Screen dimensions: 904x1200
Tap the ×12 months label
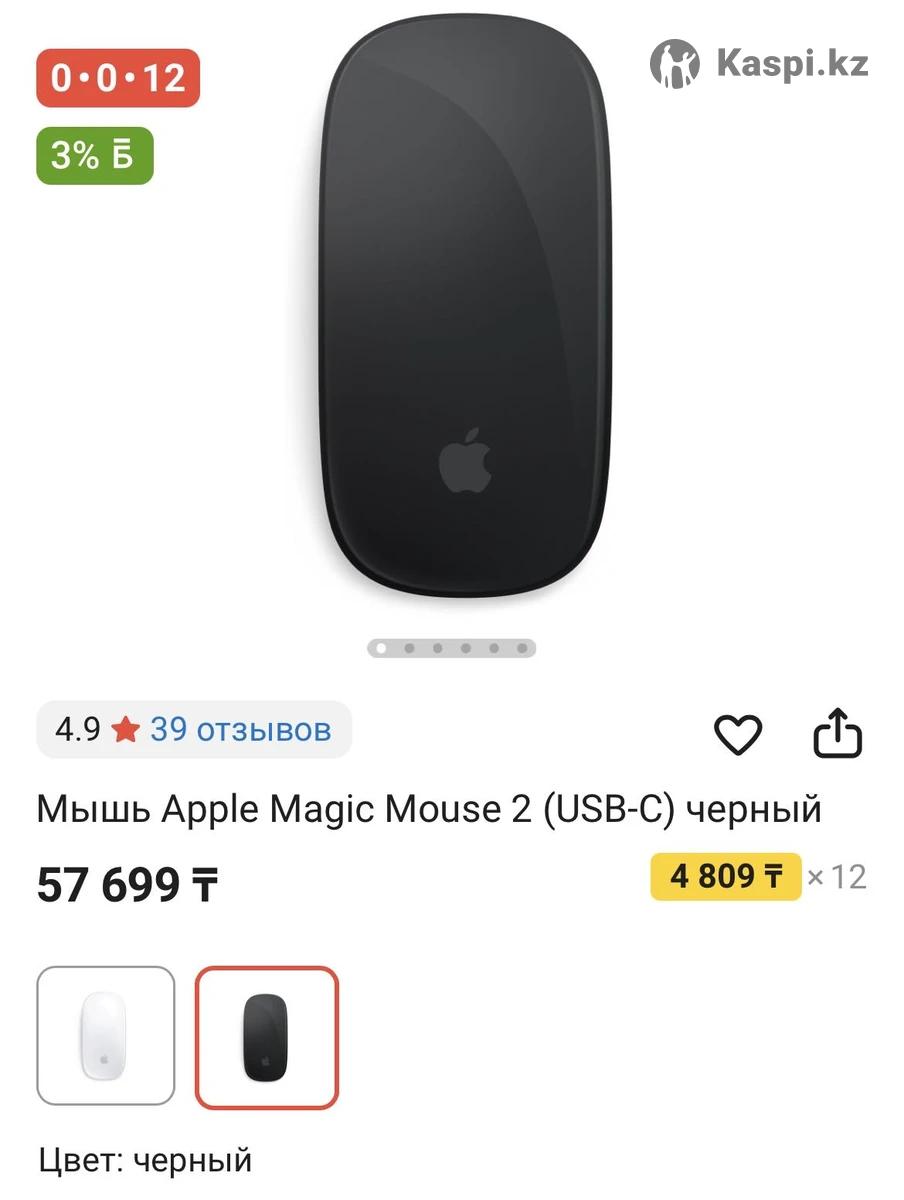tap(836, 877)
